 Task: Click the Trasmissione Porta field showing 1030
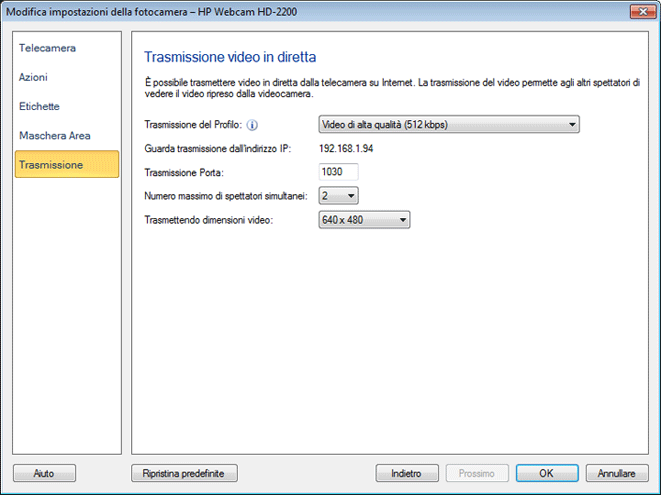338,172
